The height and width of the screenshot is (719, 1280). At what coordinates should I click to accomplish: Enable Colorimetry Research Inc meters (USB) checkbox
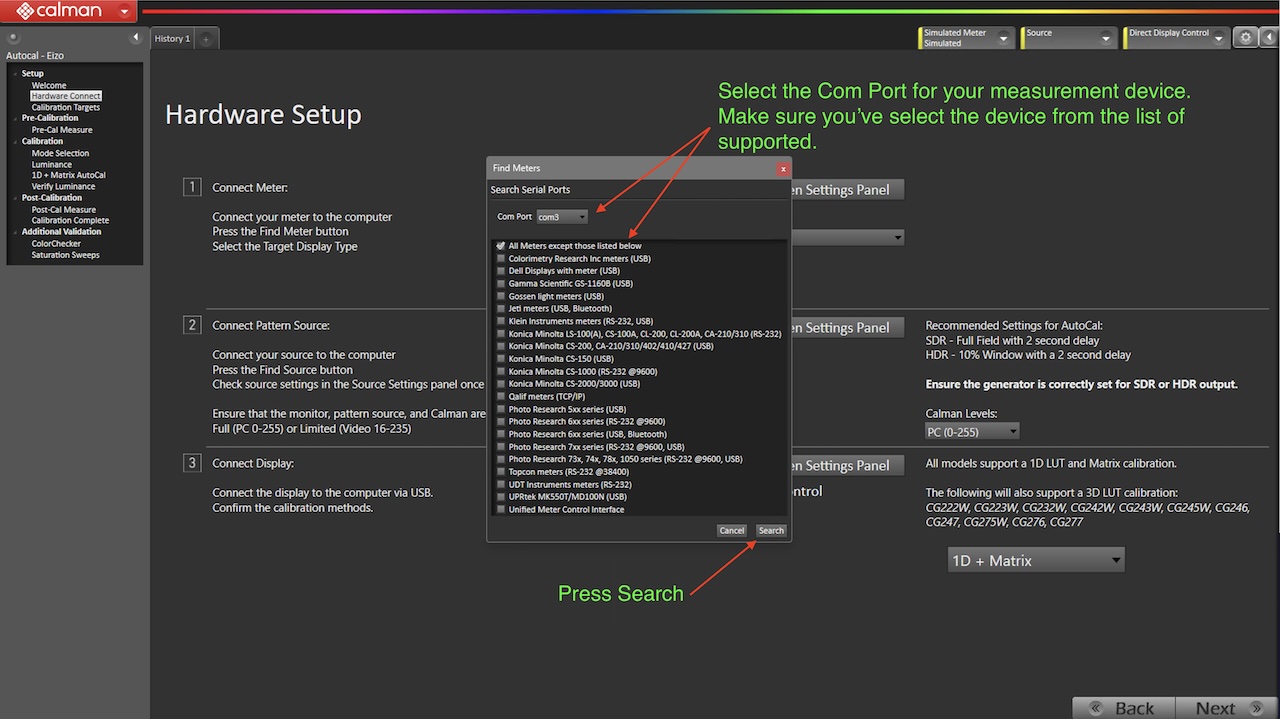pos(500,259)
